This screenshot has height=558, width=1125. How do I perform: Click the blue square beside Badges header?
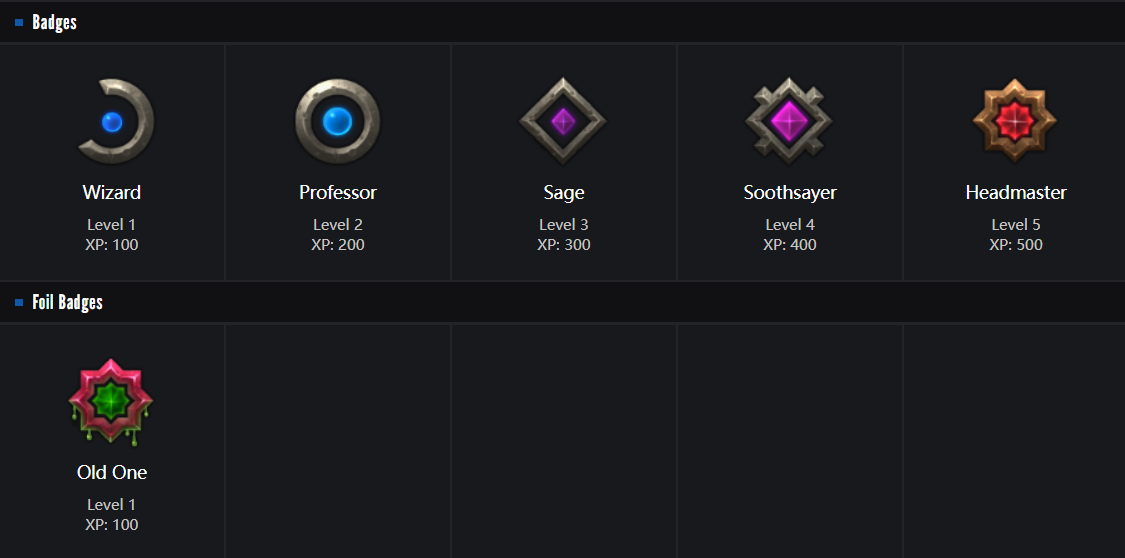(x=19, y=23)
